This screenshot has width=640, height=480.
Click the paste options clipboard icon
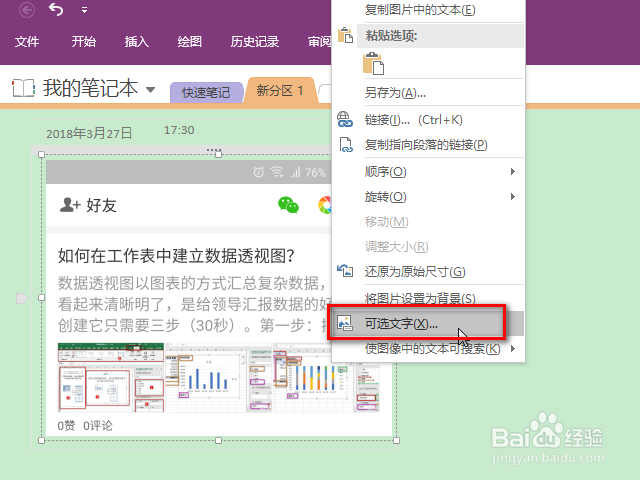tap(345, 35)
